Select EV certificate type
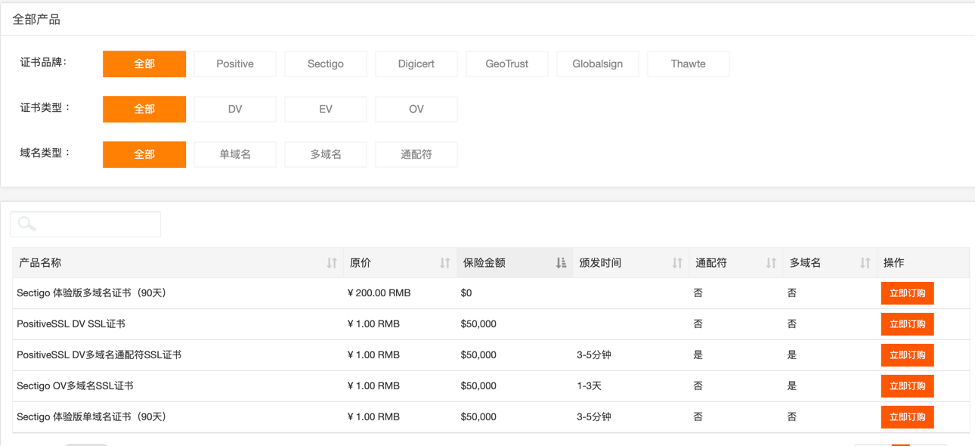This screenshot has height=447, width=977. (325, 109)
